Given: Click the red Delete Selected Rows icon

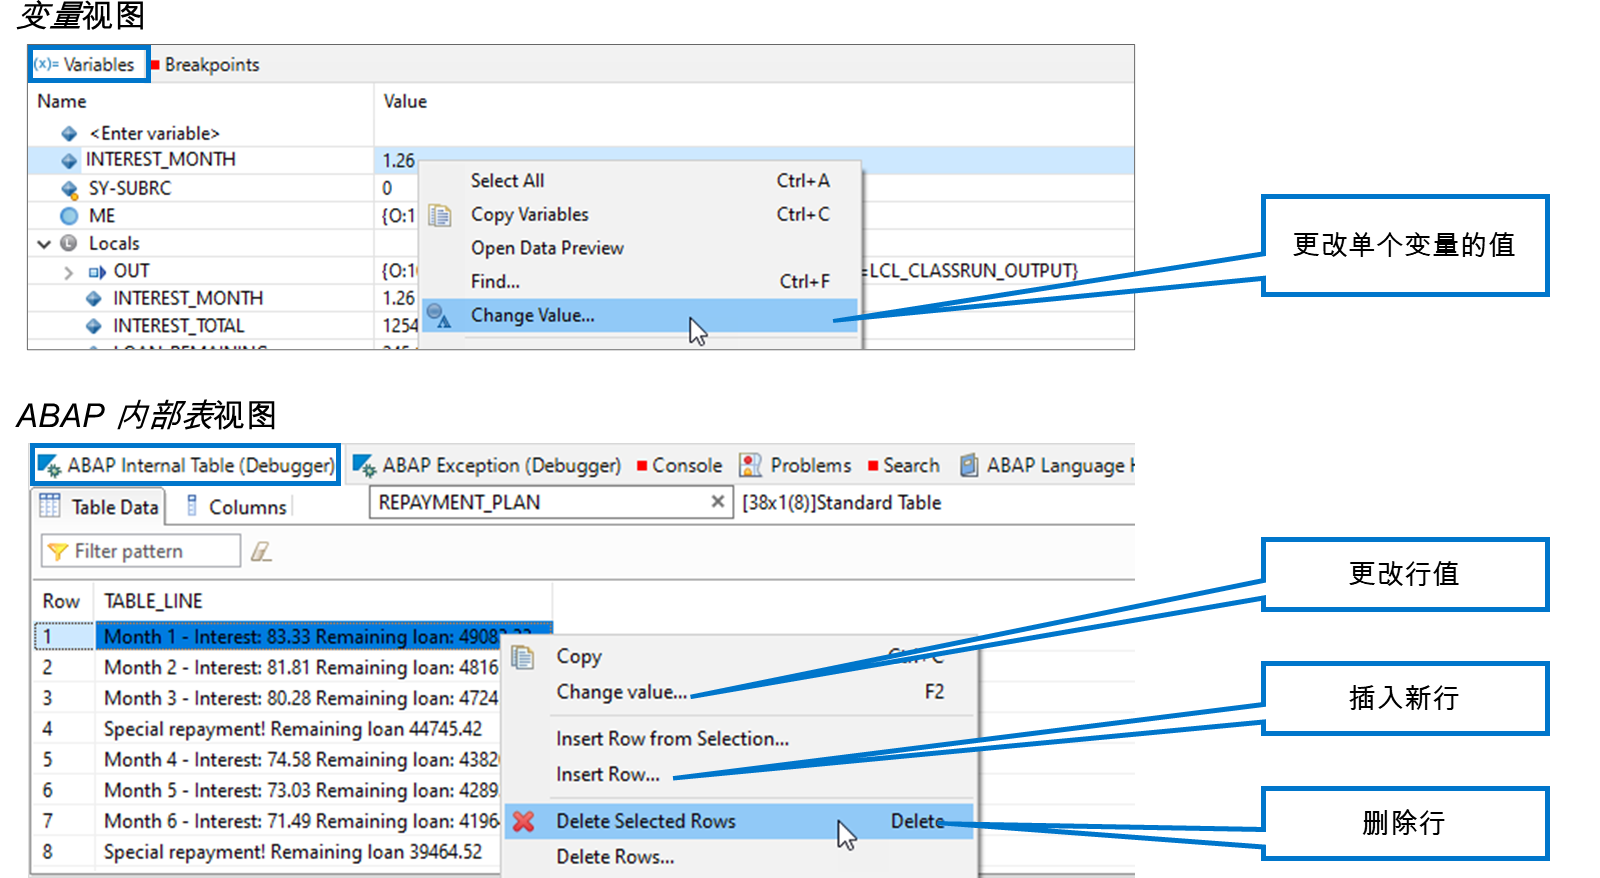Looking at the screenshot, I should pyautogui.click(x=523, y=821).
